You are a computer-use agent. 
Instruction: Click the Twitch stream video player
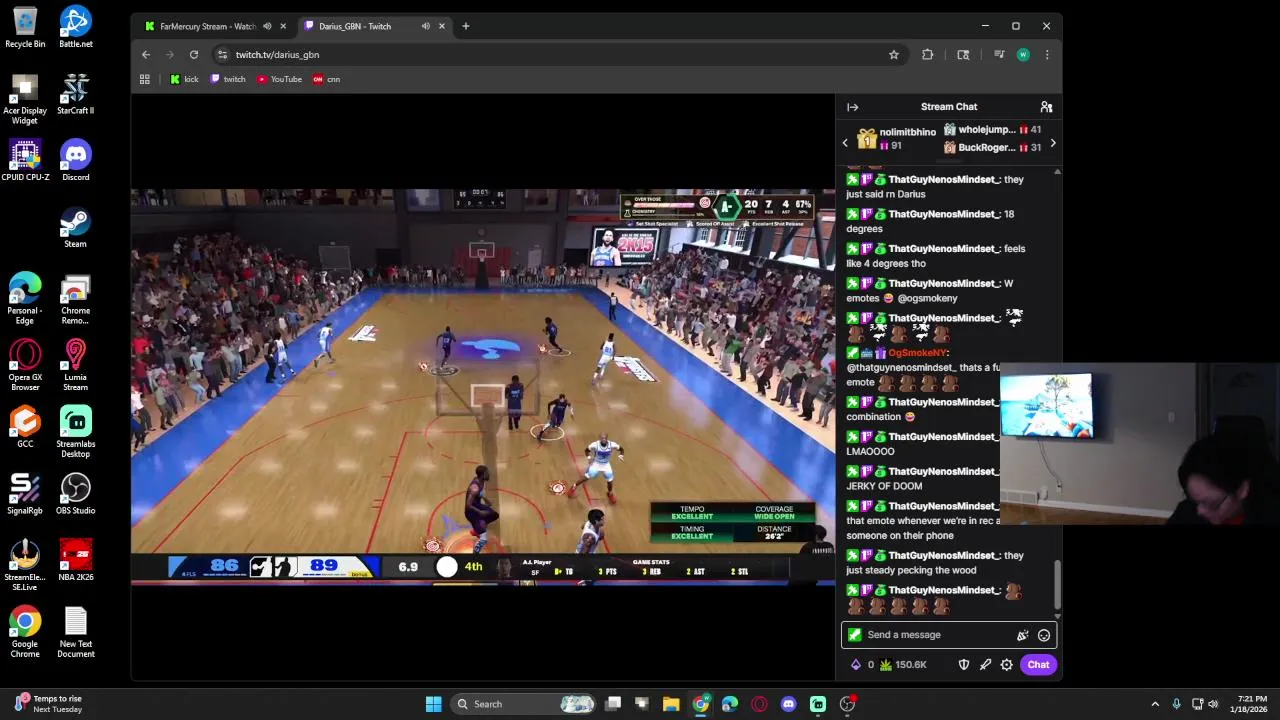(483, 385)
